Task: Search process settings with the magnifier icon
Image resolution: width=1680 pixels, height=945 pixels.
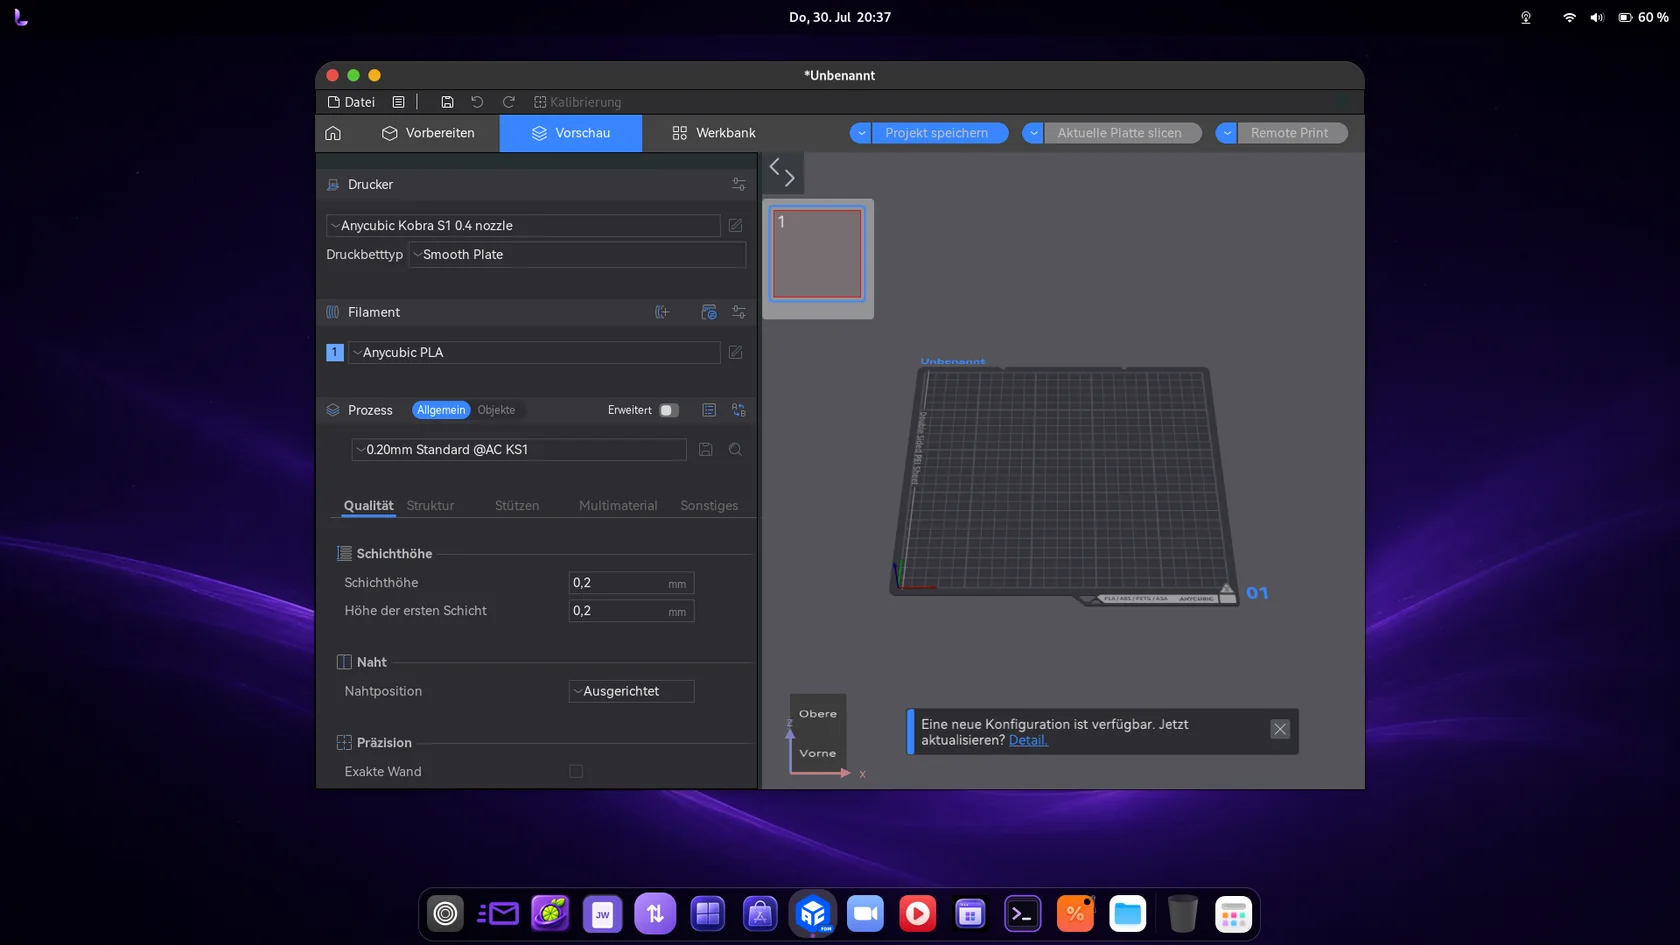Action: (x=735, y=450)
